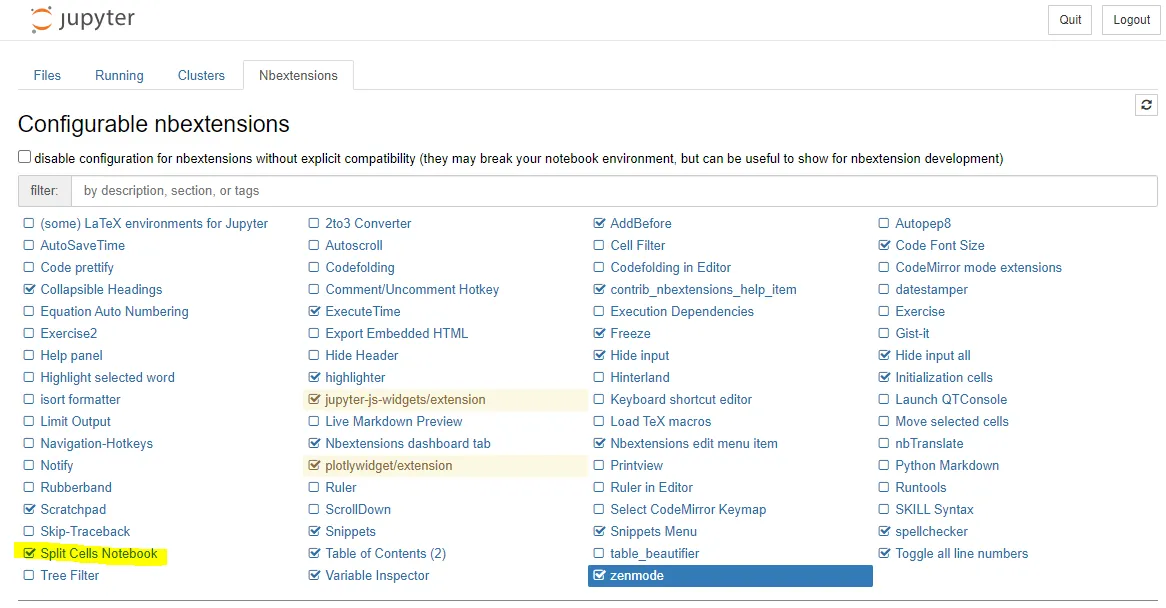1166x608 pixels.
Task: Select the zenmode extension entry
Action: (636, 576)
